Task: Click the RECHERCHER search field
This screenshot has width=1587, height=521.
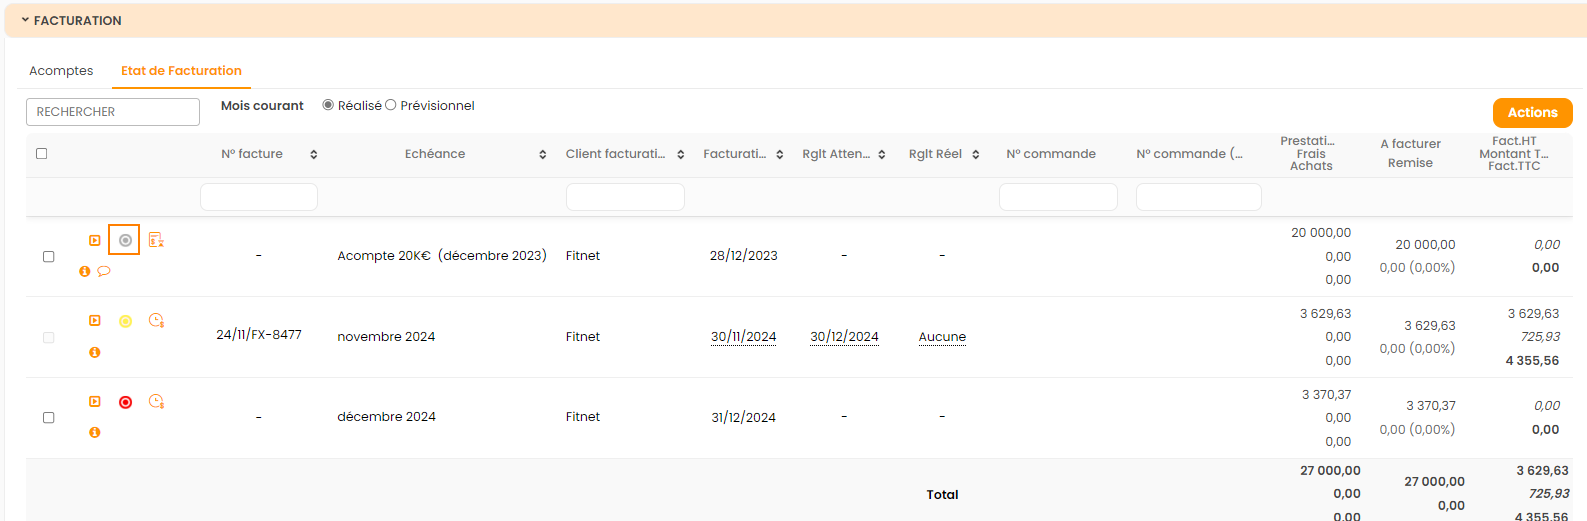Action: [113, 112]
